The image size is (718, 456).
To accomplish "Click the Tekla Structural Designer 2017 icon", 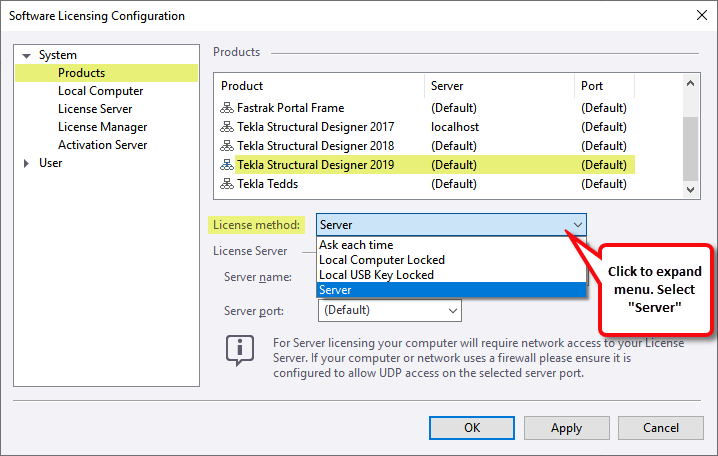I will [227, 127].
